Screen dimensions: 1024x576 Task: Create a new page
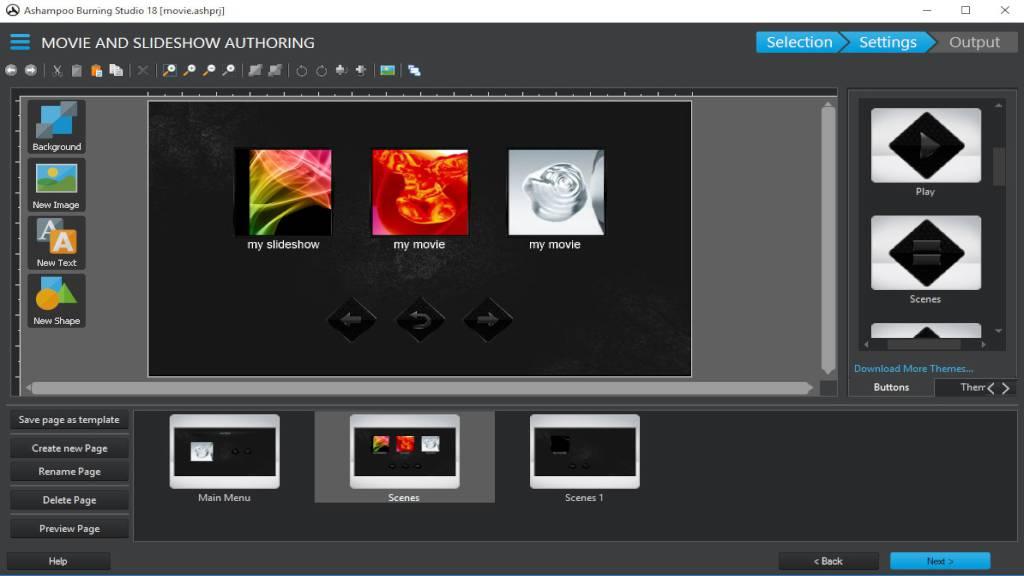68,447
